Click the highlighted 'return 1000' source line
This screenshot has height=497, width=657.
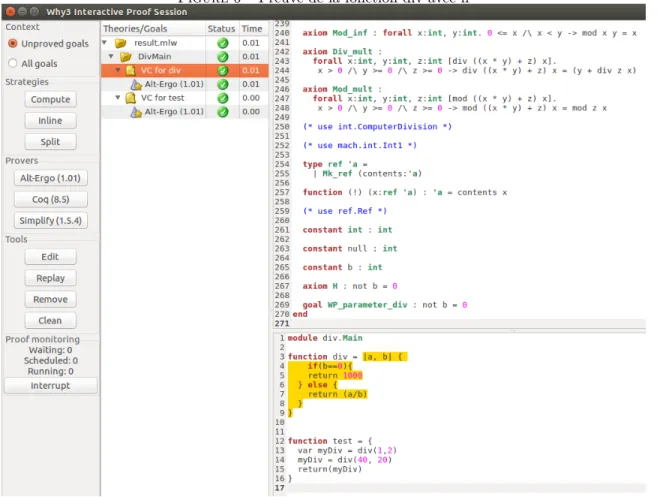point(335,375)
